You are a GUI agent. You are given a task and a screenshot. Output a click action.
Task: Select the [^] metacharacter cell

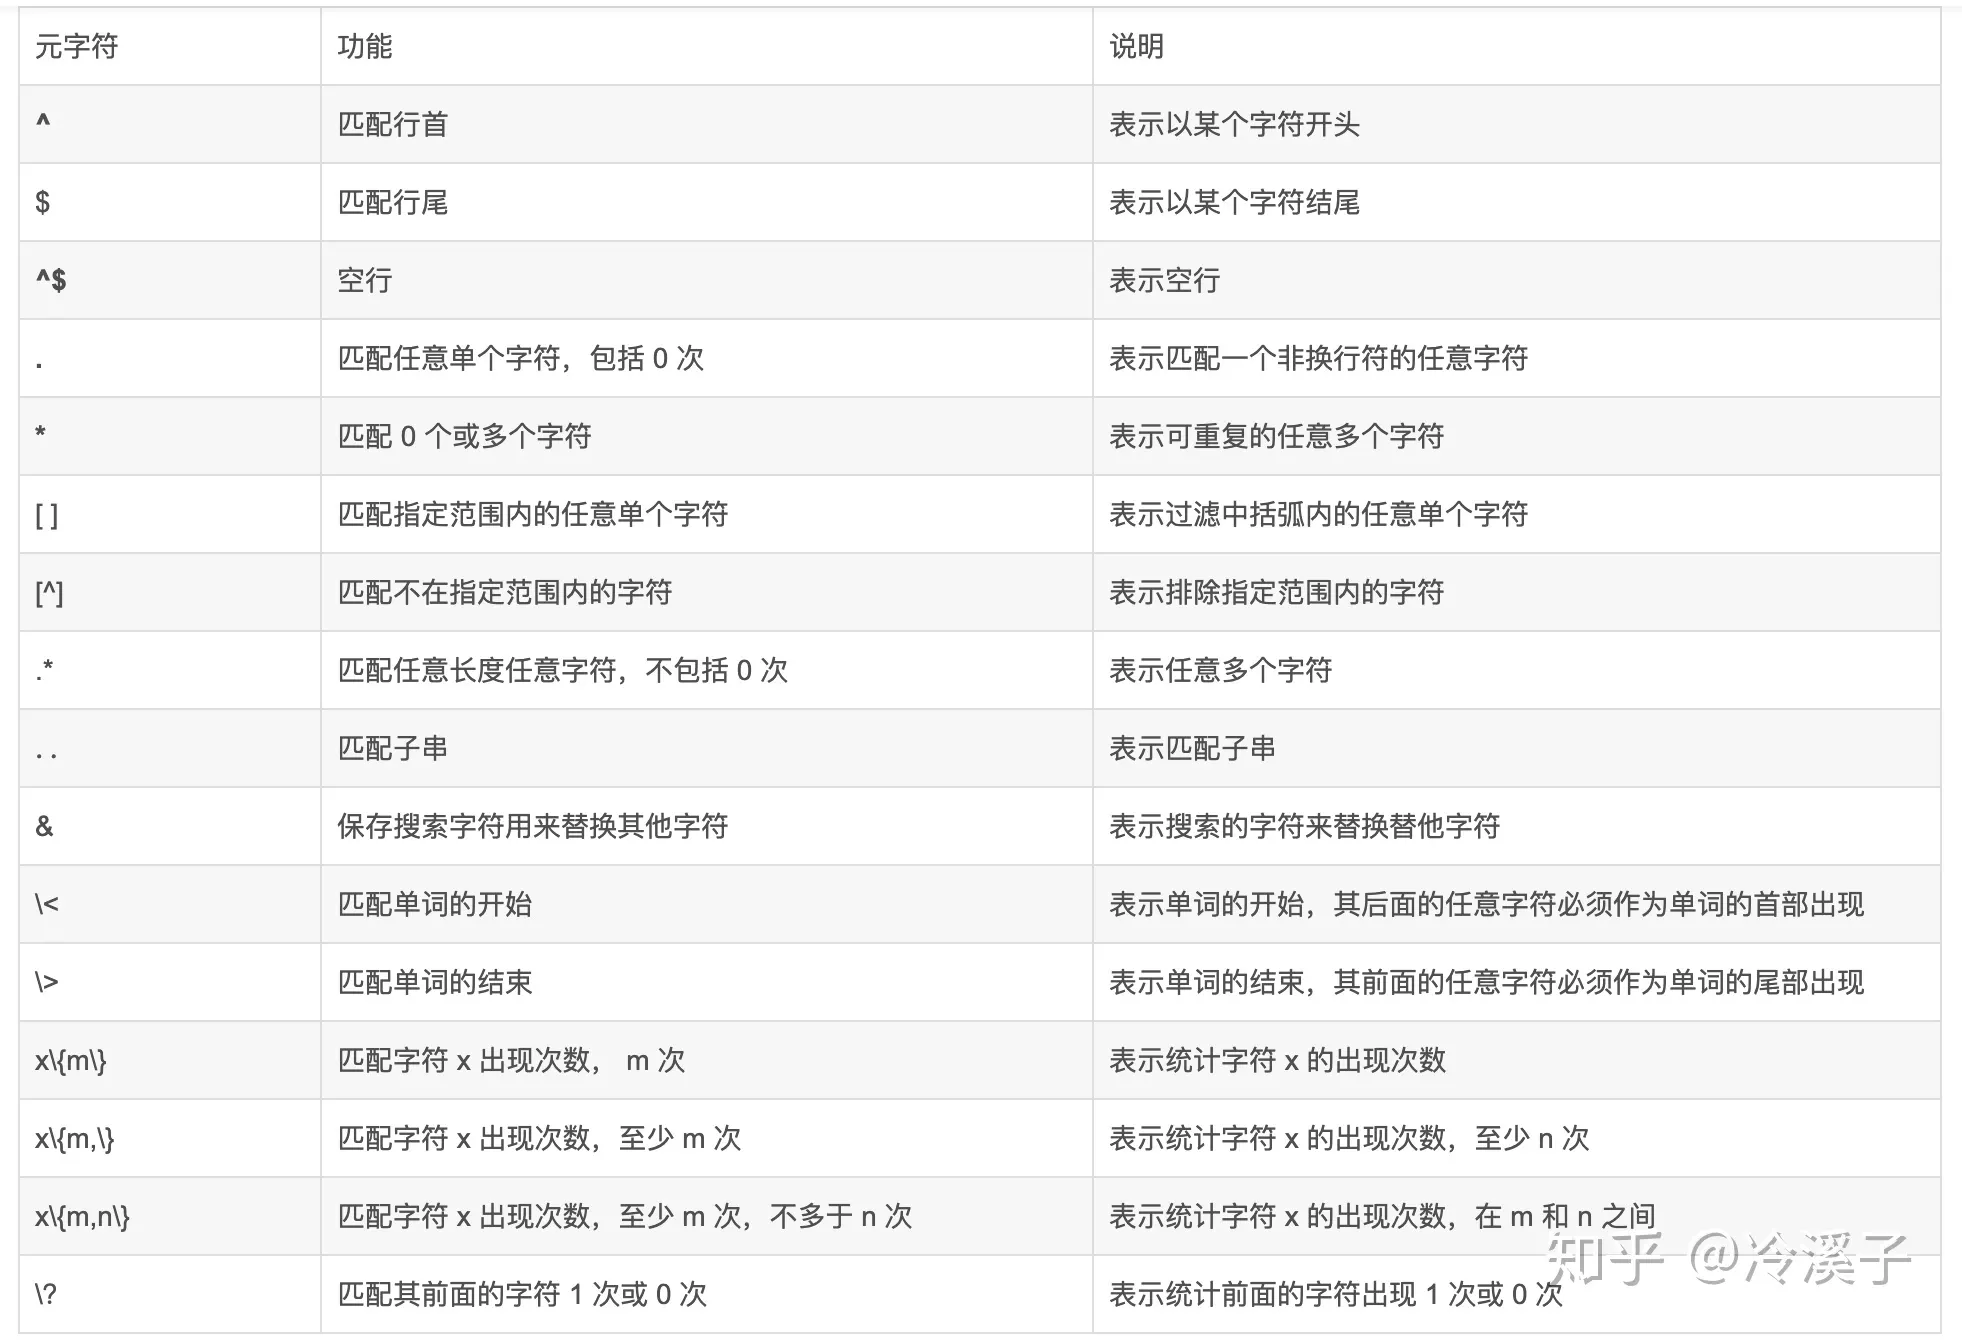(170, 592)
